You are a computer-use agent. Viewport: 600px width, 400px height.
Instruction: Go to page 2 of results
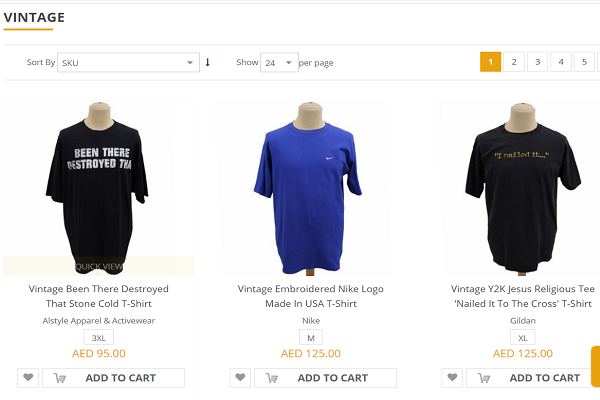click(x=514, y=62)
